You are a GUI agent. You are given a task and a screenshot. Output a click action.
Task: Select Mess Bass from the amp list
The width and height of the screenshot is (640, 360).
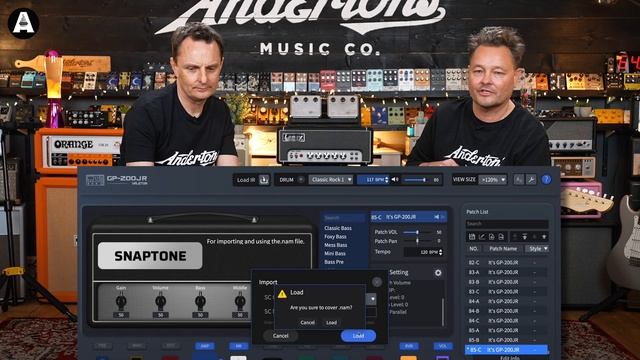[x=336, y=245]
